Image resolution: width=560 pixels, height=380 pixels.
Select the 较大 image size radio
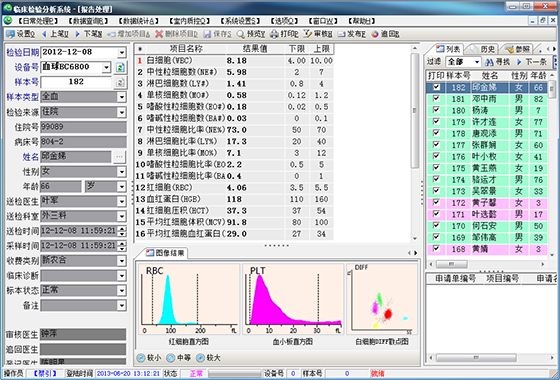pos(200,358)
